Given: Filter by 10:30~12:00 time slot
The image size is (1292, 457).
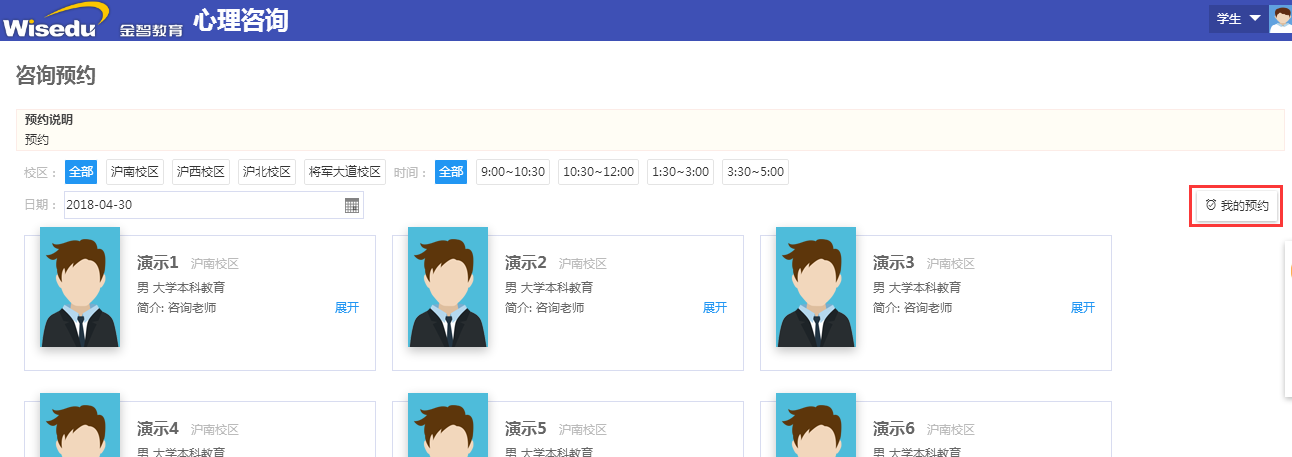Looking at the screenshot, I should coord(599,172).
